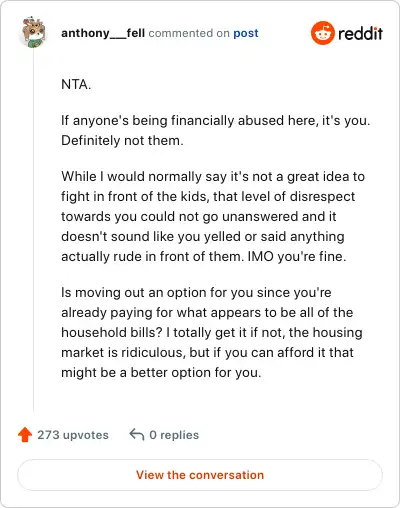Click the "NTA." verdict text
This screenshot has width=400, height=508.
click(76, 84)
